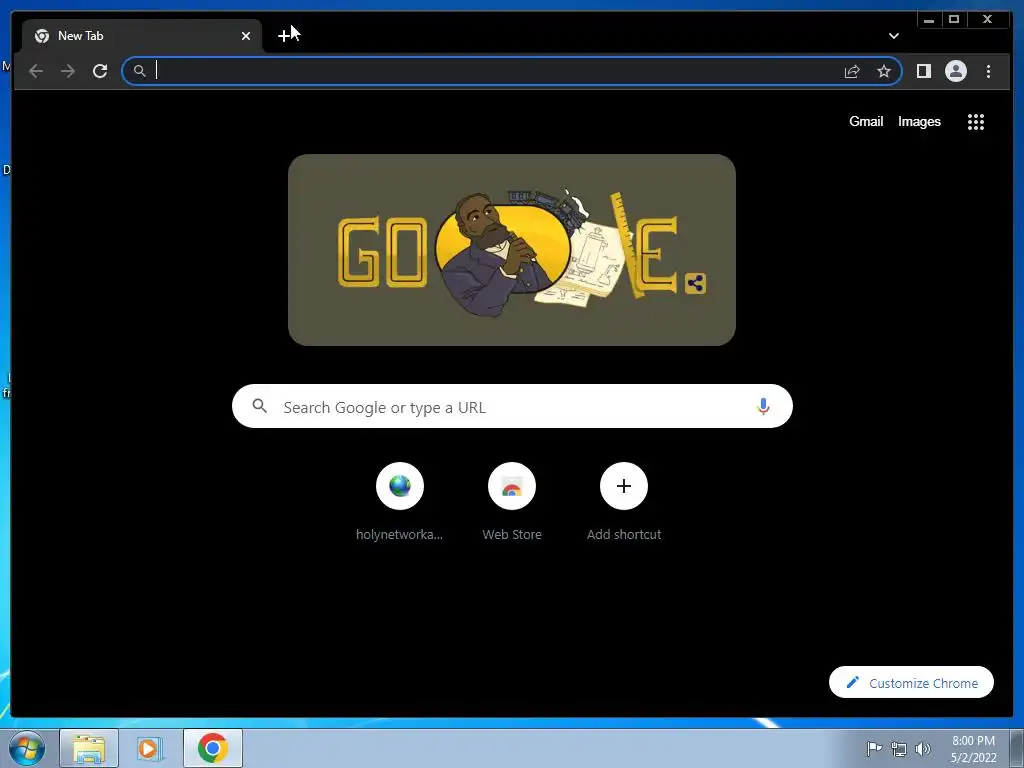Open Windows Explorer from the taskbar
This screenshot has height=768, width=1024.
pyautogui.click(x=89, y=748)
